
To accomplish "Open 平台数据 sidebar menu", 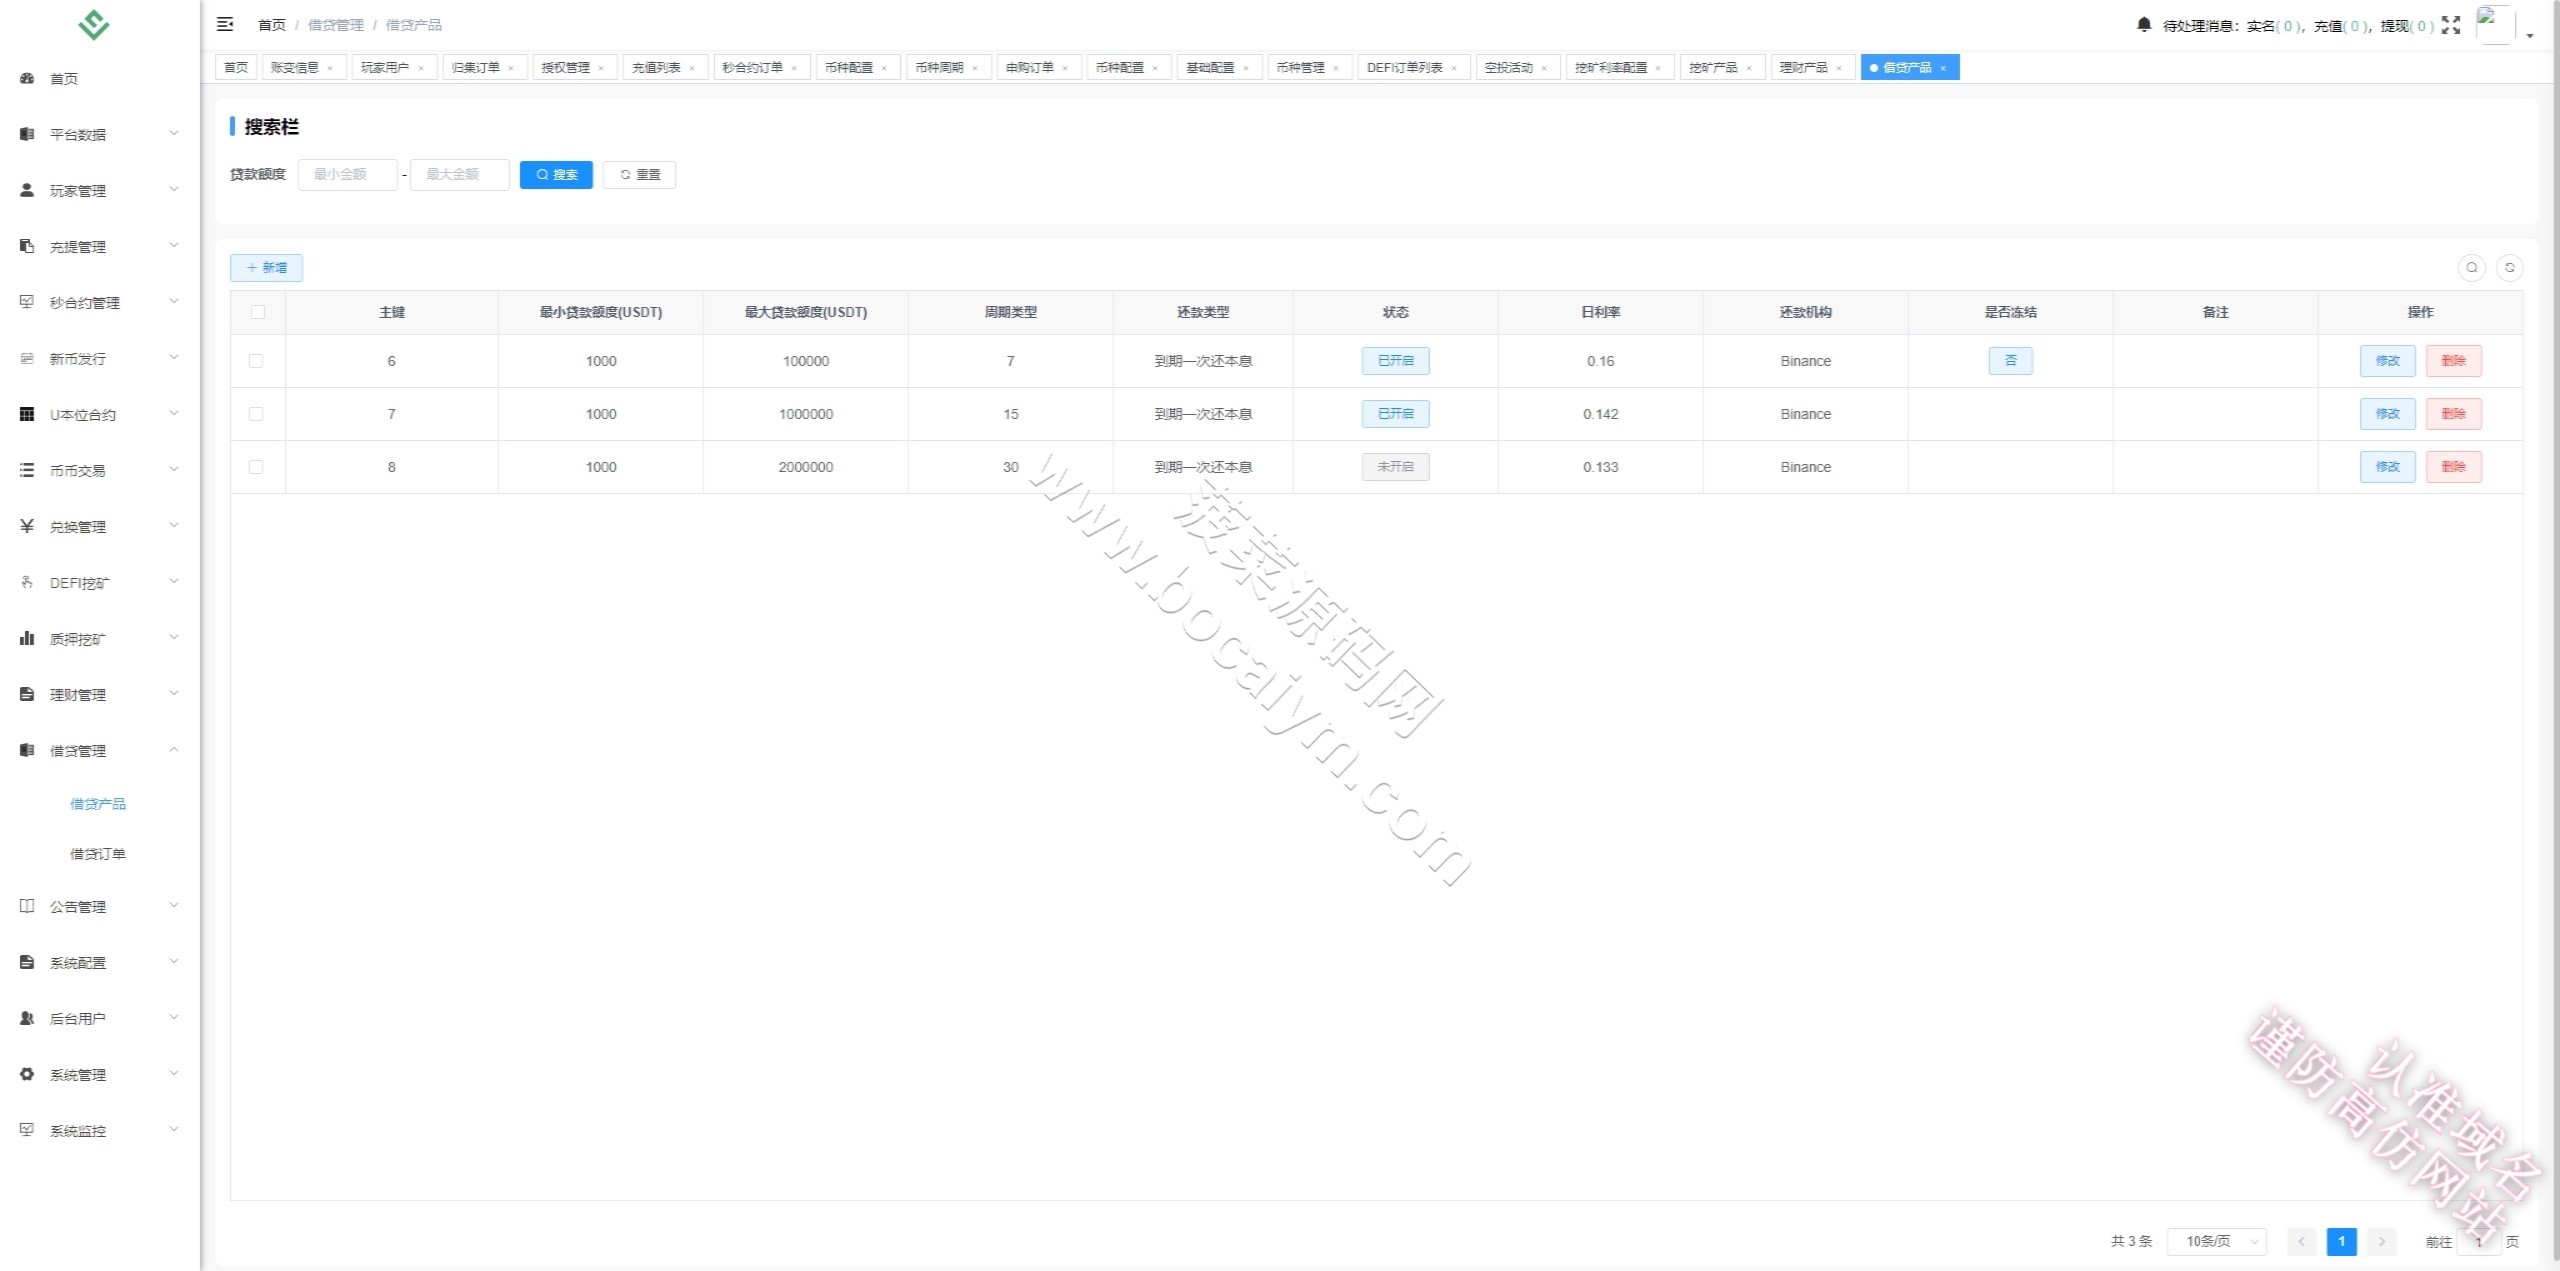I will (100, 134).
